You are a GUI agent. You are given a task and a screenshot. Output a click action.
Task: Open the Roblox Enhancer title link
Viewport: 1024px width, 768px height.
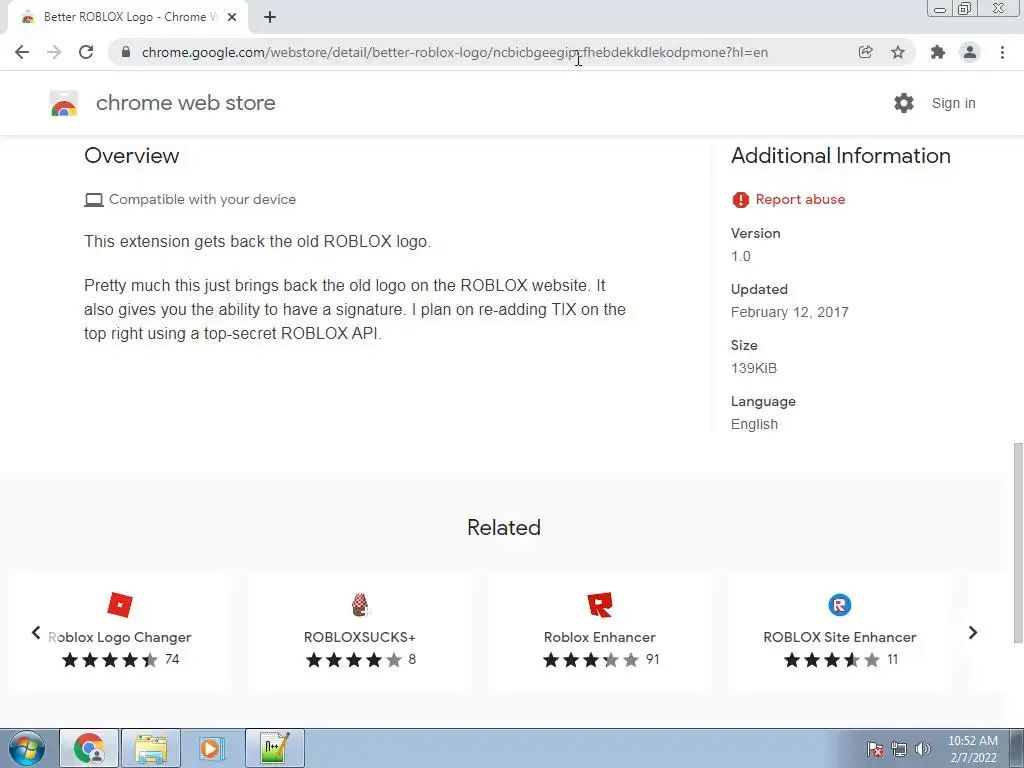[x=600, y=637]
